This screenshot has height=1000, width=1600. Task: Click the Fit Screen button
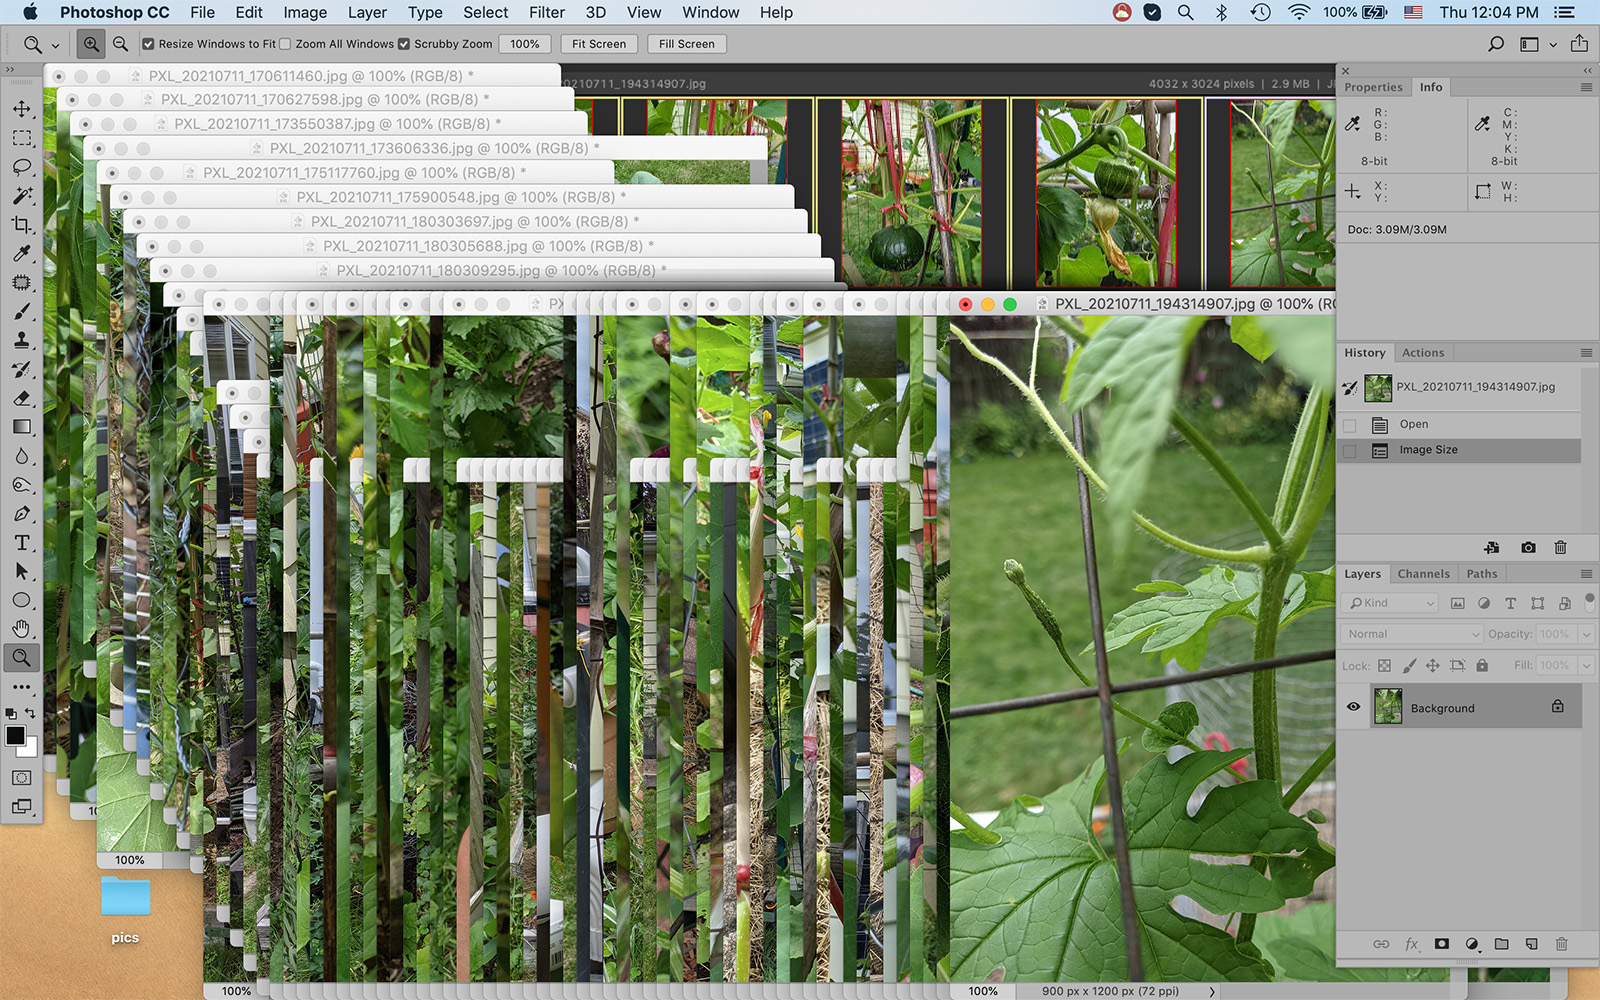(598, 44)
